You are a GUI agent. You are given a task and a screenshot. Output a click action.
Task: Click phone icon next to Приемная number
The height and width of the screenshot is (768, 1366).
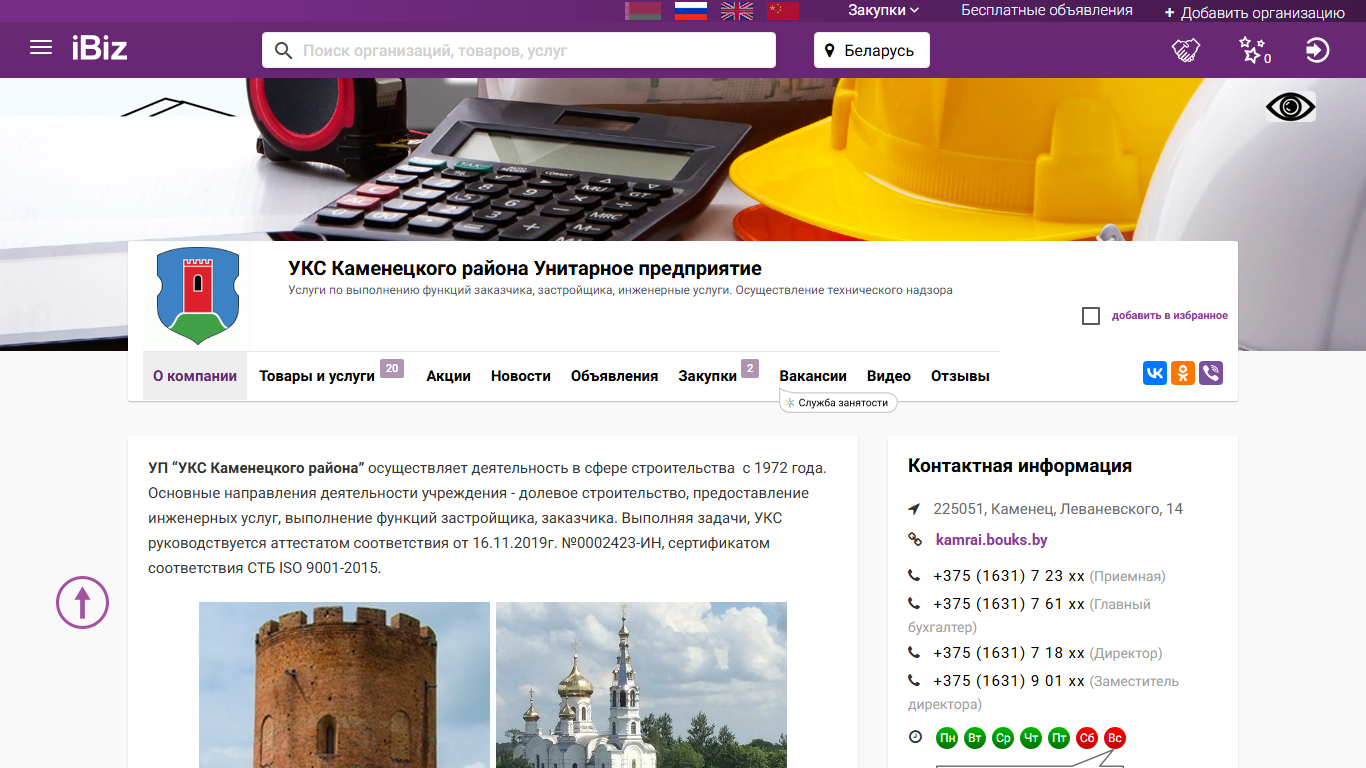[914, 576]
